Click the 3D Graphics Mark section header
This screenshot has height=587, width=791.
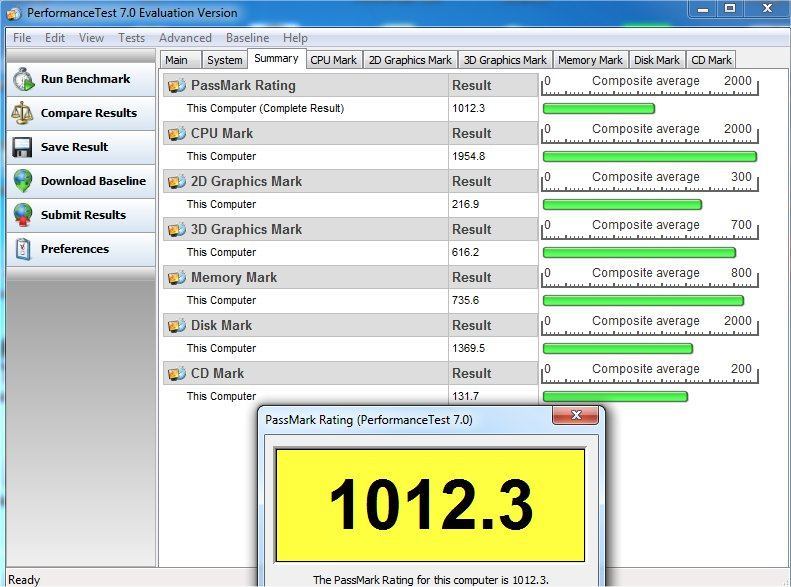(x=306, y=229)
